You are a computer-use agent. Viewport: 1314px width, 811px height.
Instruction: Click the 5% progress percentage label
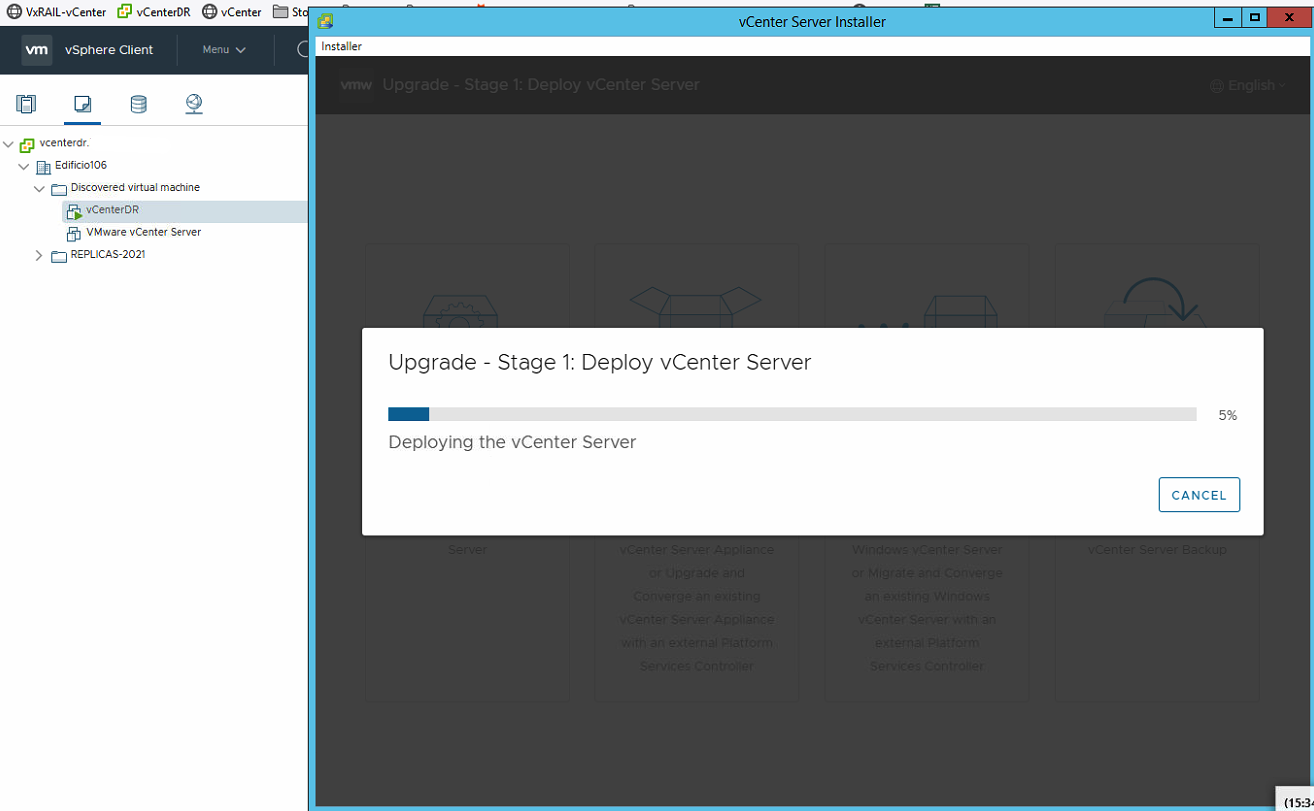pyautogui.click(x=1228, y=415)
